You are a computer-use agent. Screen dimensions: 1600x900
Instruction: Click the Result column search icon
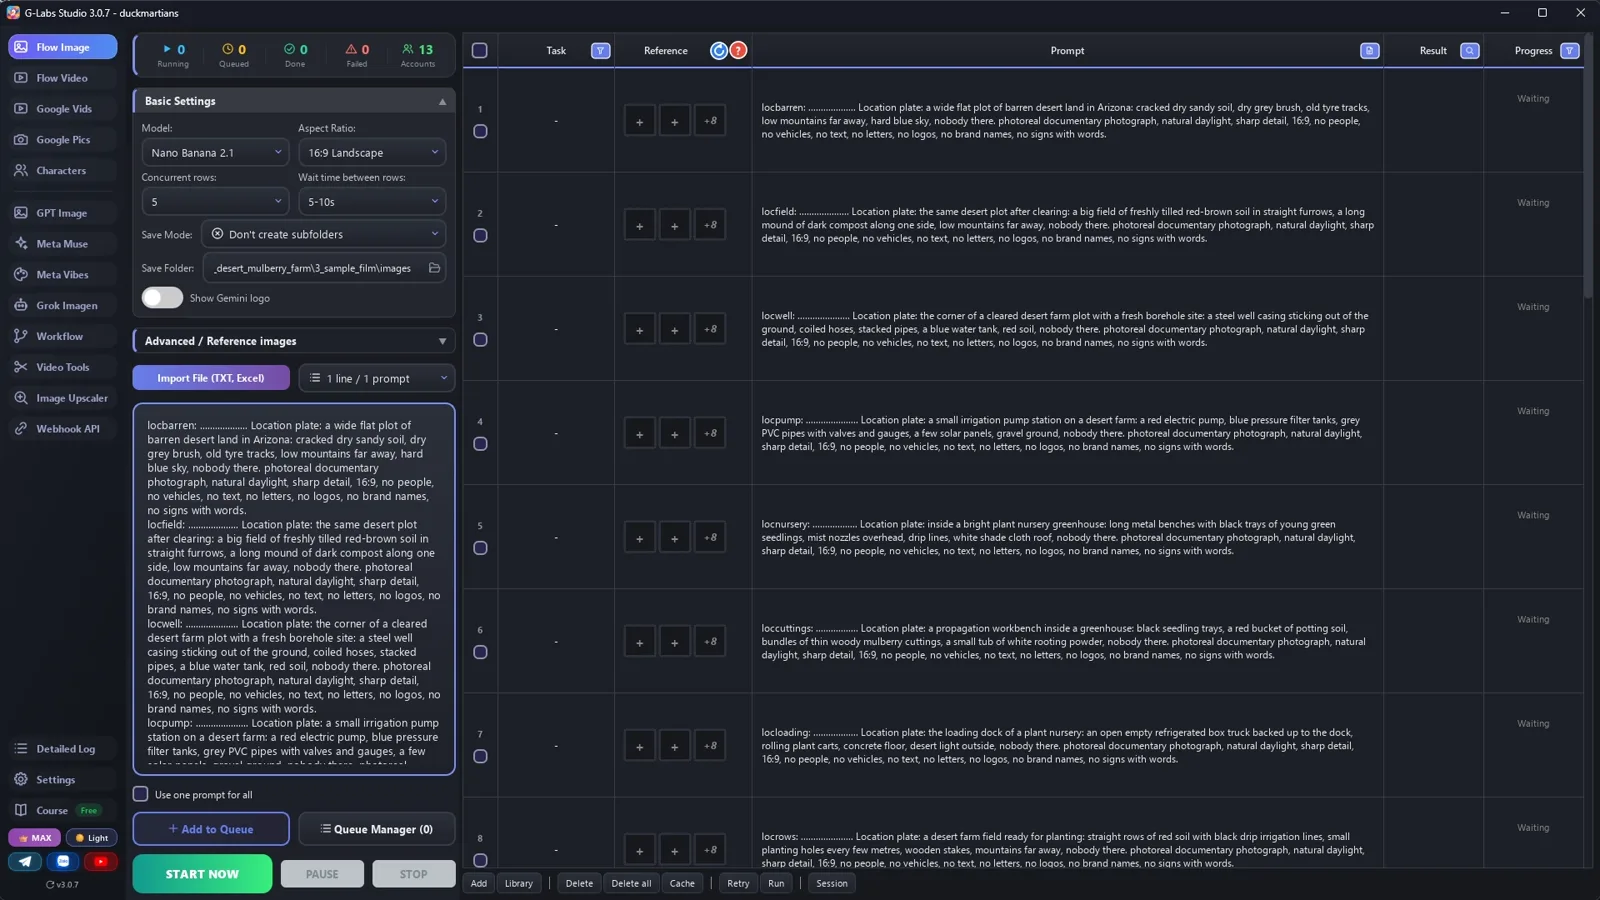tap(1469, 50)
